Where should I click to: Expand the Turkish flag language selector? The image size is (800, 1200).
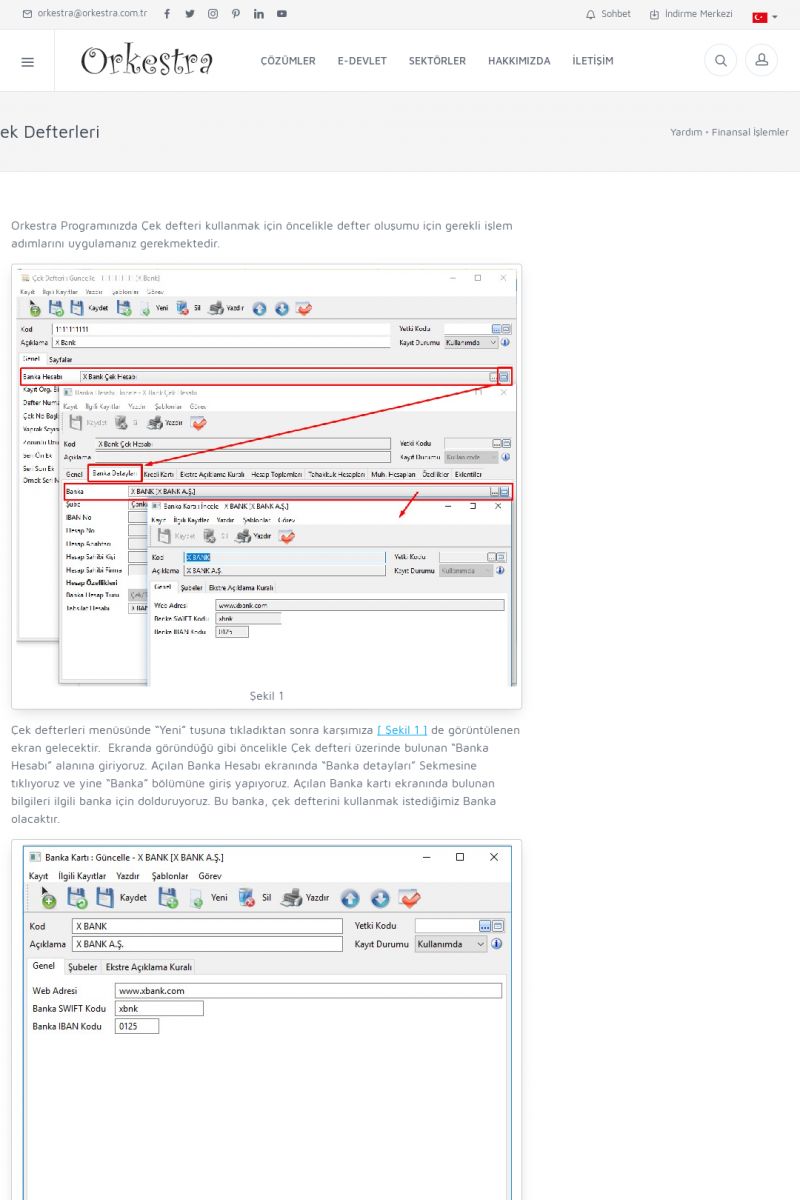tap(765, 17)
